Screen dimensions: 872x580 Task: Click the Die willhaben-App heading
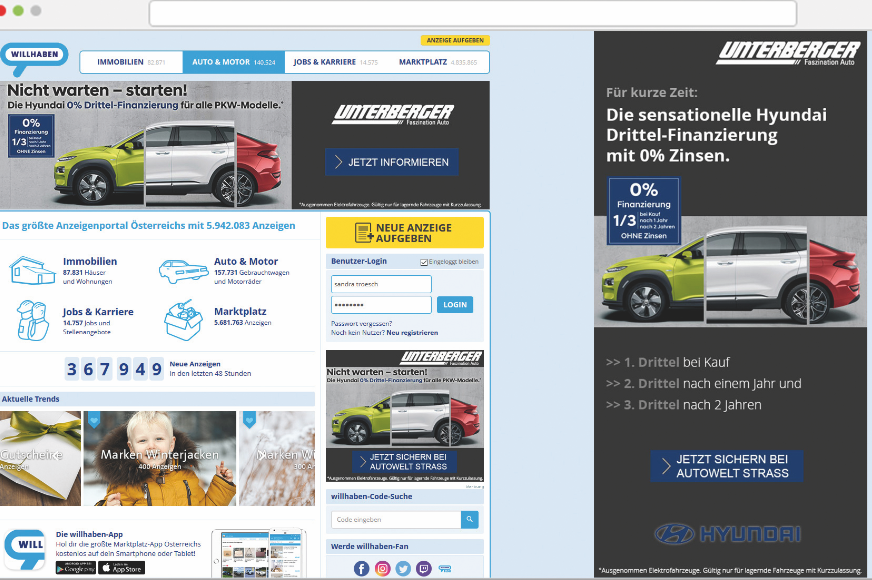tap(89, 534)
